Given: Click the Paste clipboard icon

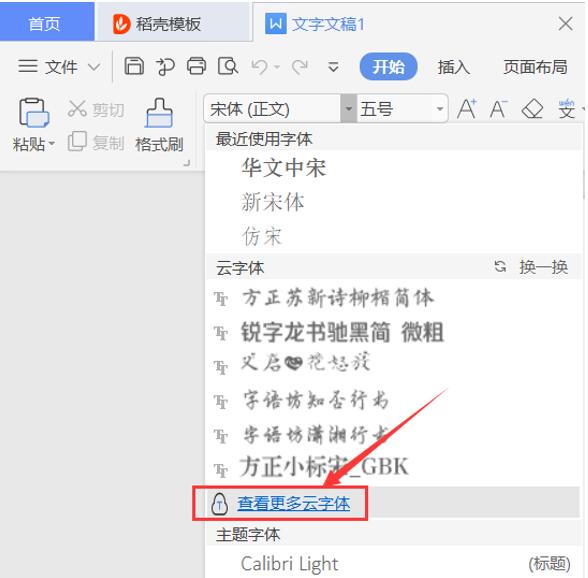Looking at the screenshot, I should pyautogui.click(x=34, y=112).
